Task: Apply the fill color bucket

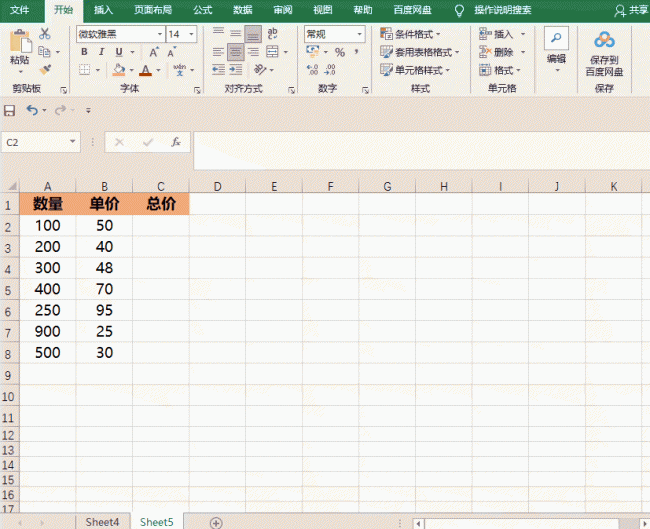Action: coord(119,70)
